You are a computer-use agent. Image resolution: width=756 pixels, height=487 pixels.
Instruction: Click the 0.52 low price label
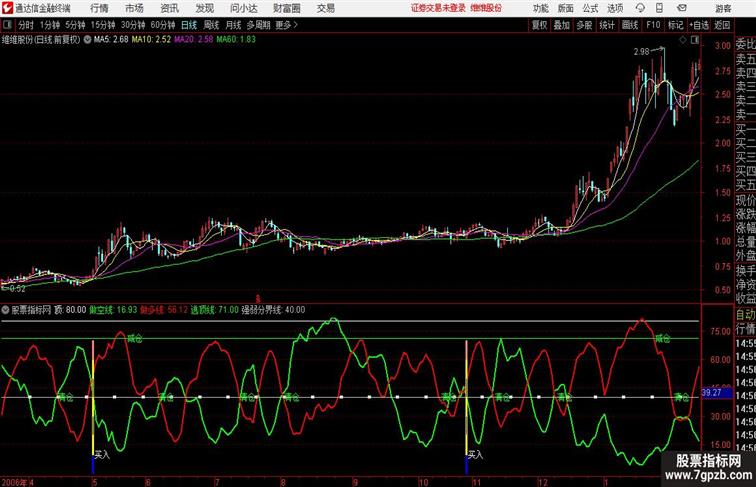point(17,289)
